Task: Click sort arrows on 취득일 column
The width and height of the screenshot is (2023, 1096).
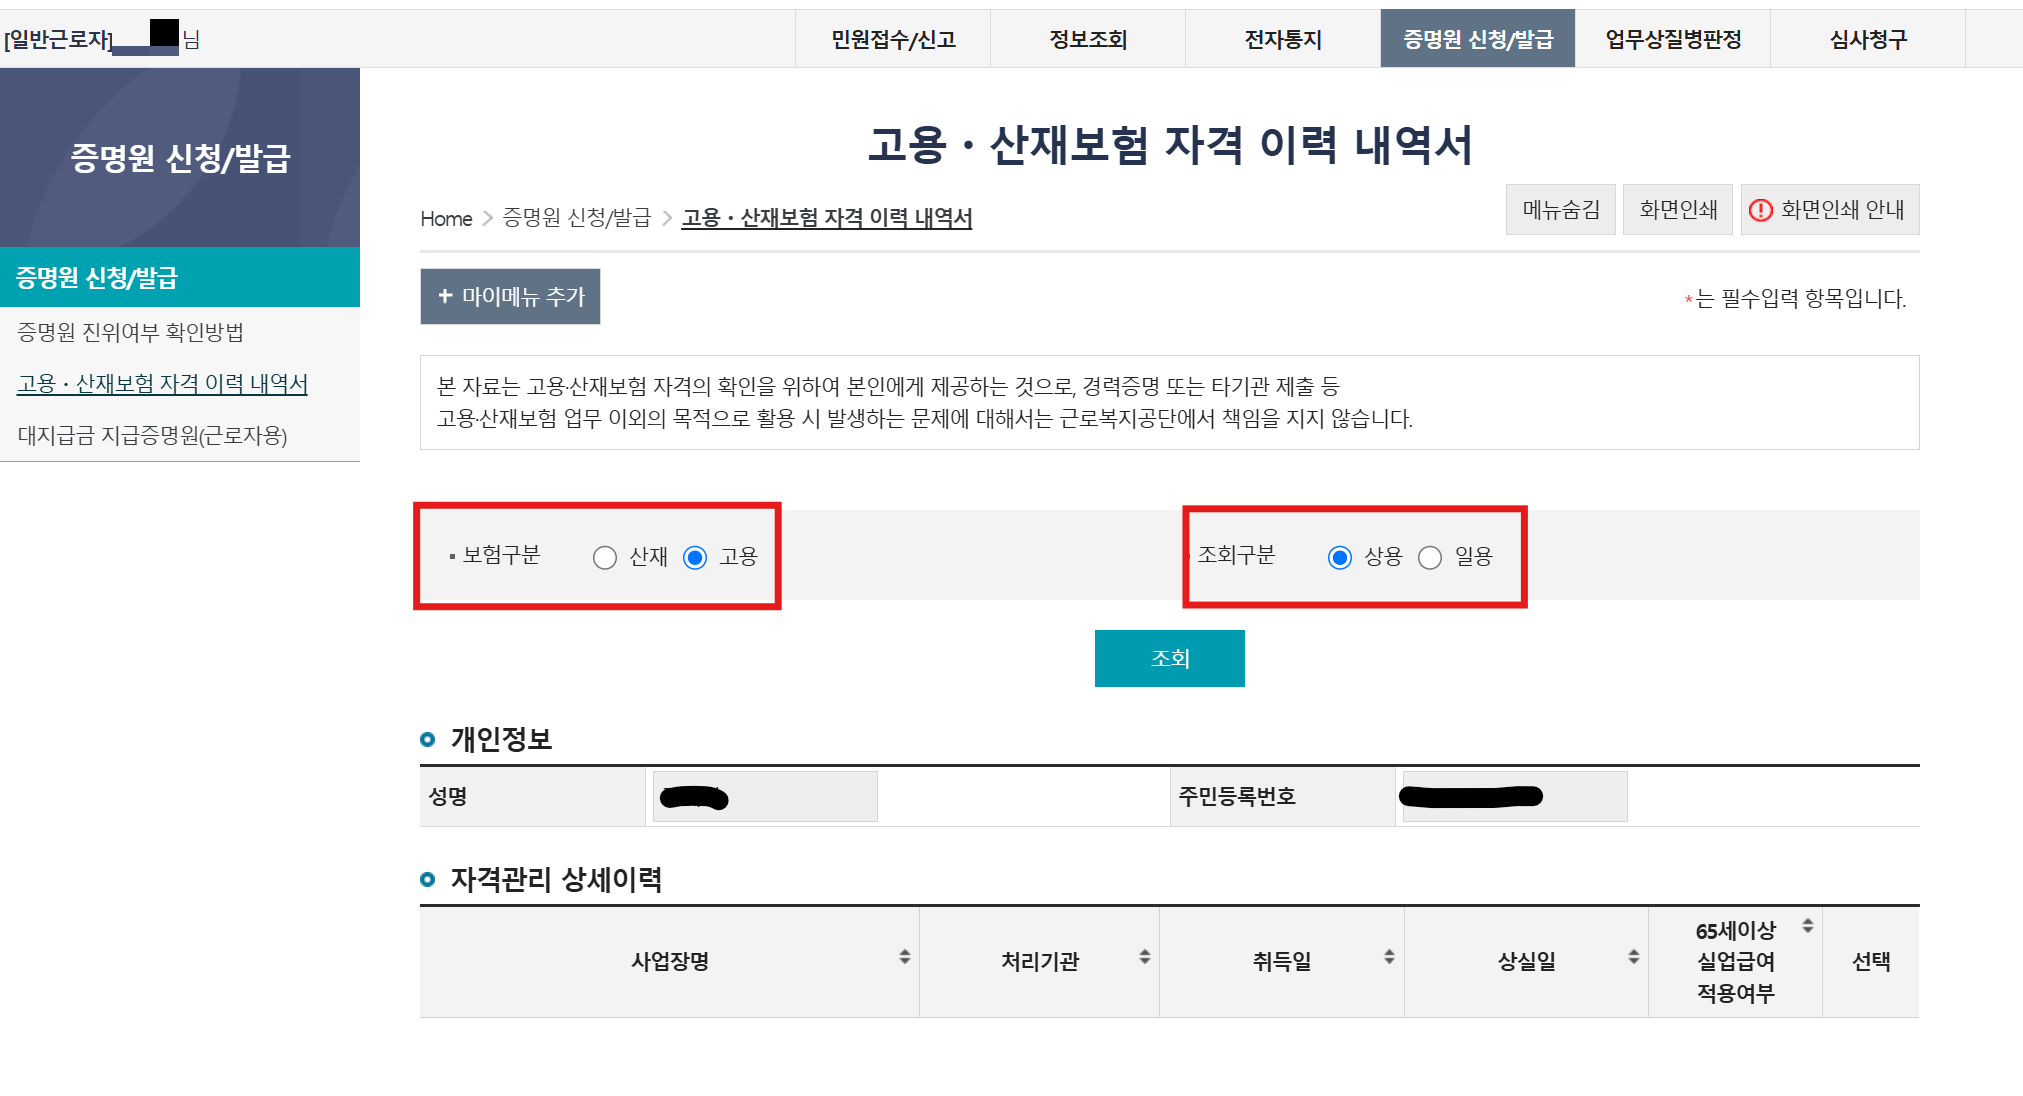Action: point(1389,957)
